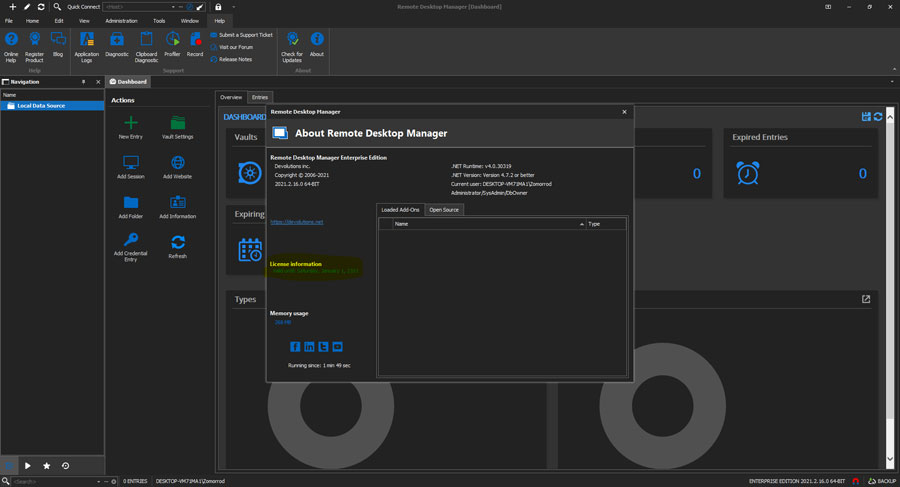Open the devolutions.net link

point(297,222)
